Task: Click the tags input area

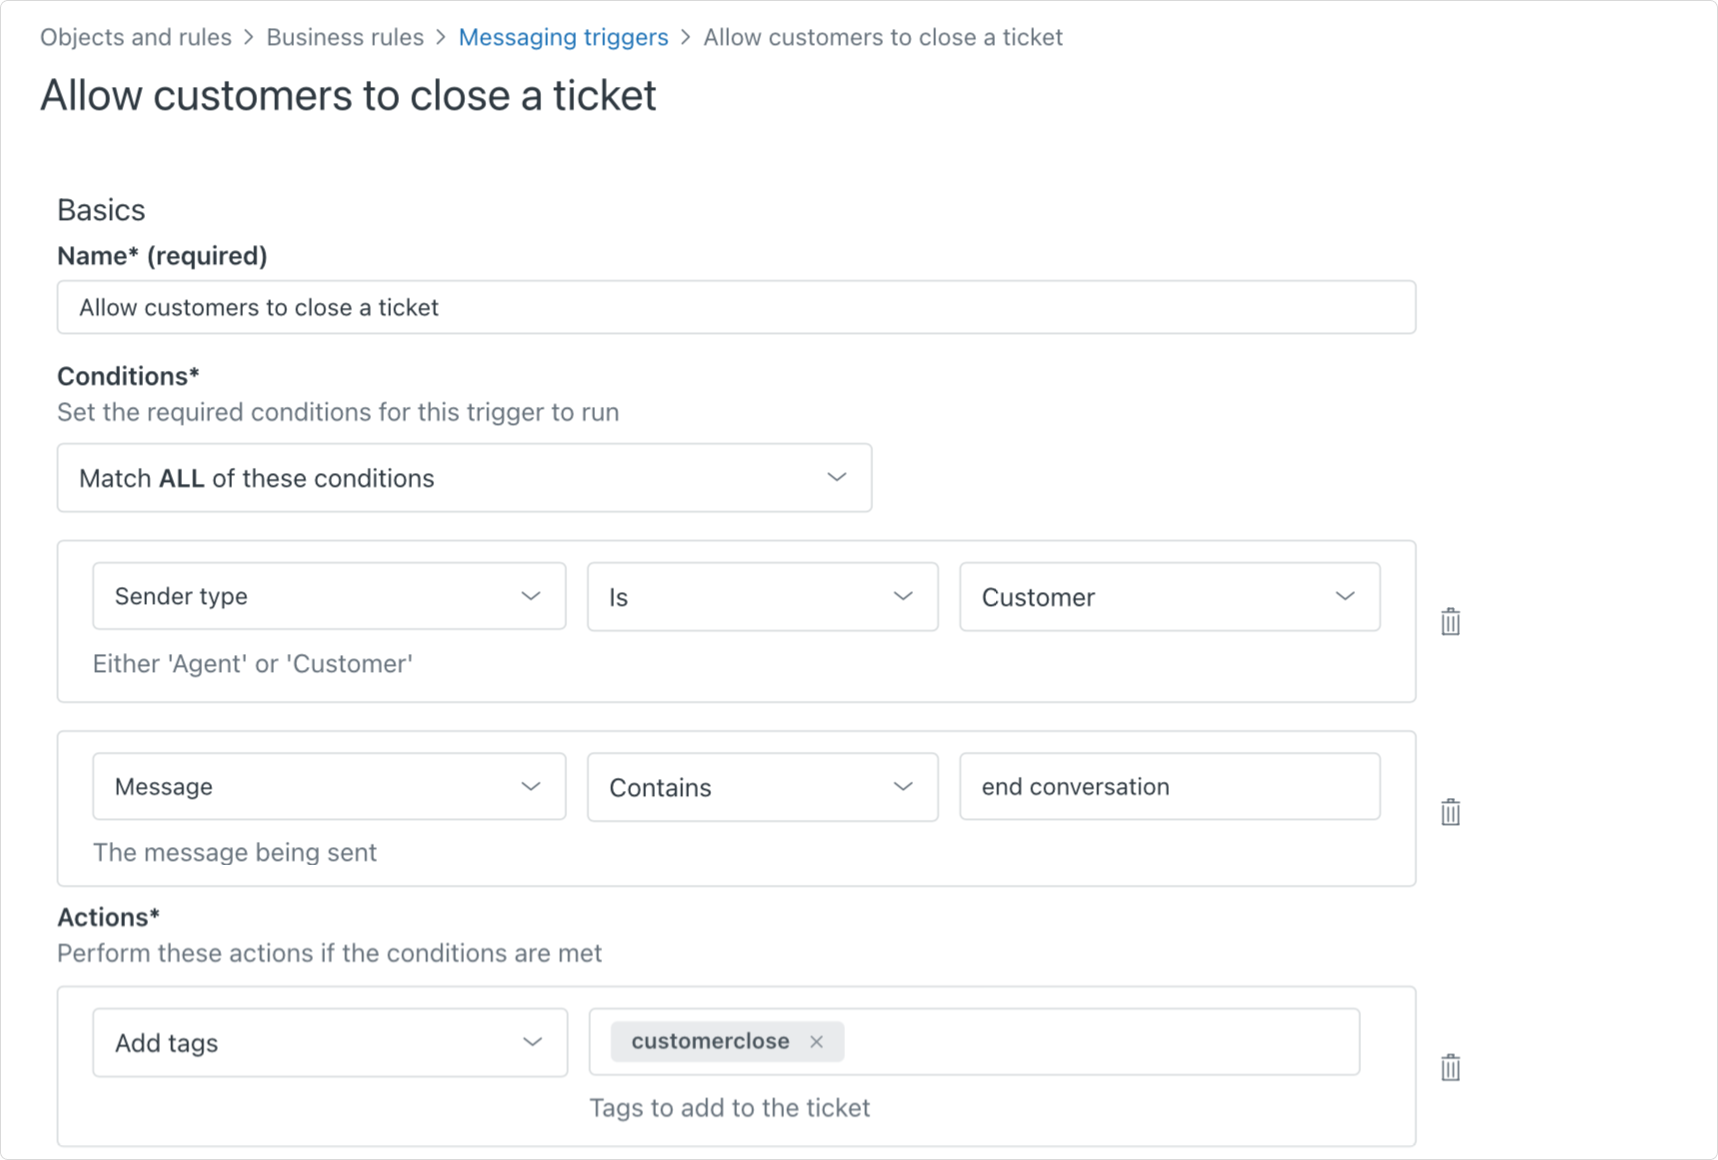Action: coord(1100,1042)
